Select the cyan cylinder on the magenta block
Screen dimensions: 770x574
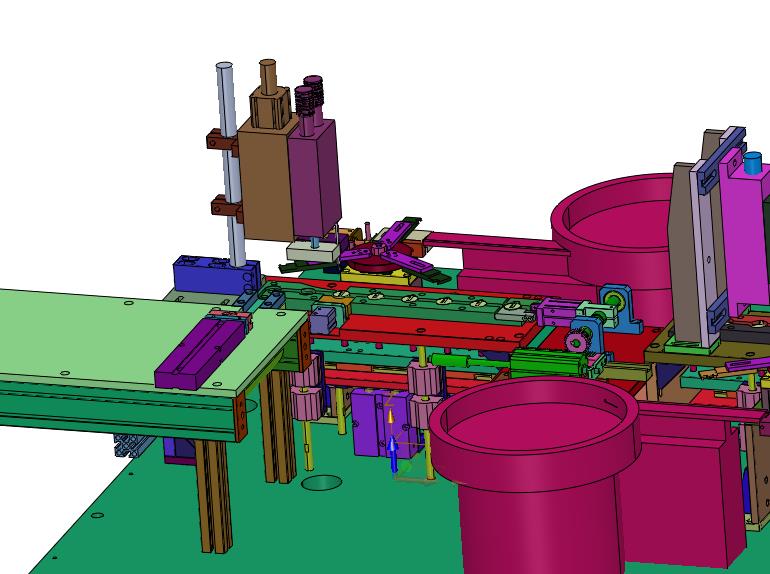(753, 163)
